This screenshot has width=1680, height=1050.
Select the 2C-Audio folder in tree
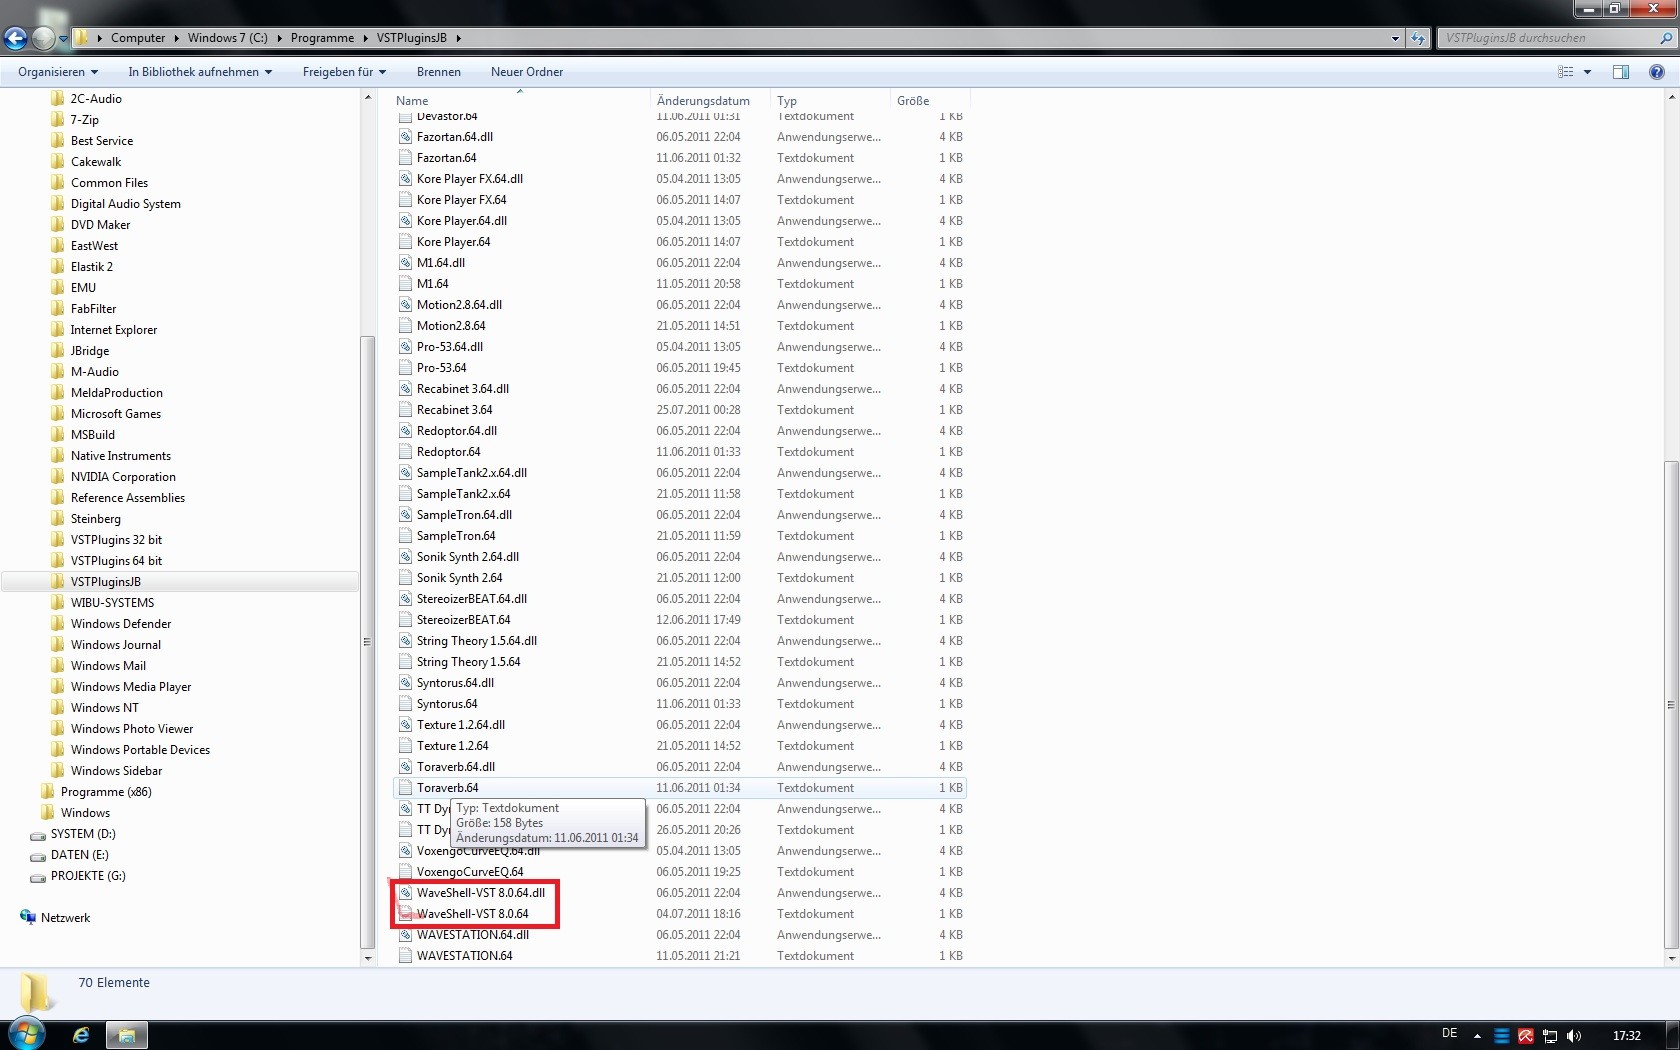click(x=96, y=99)
